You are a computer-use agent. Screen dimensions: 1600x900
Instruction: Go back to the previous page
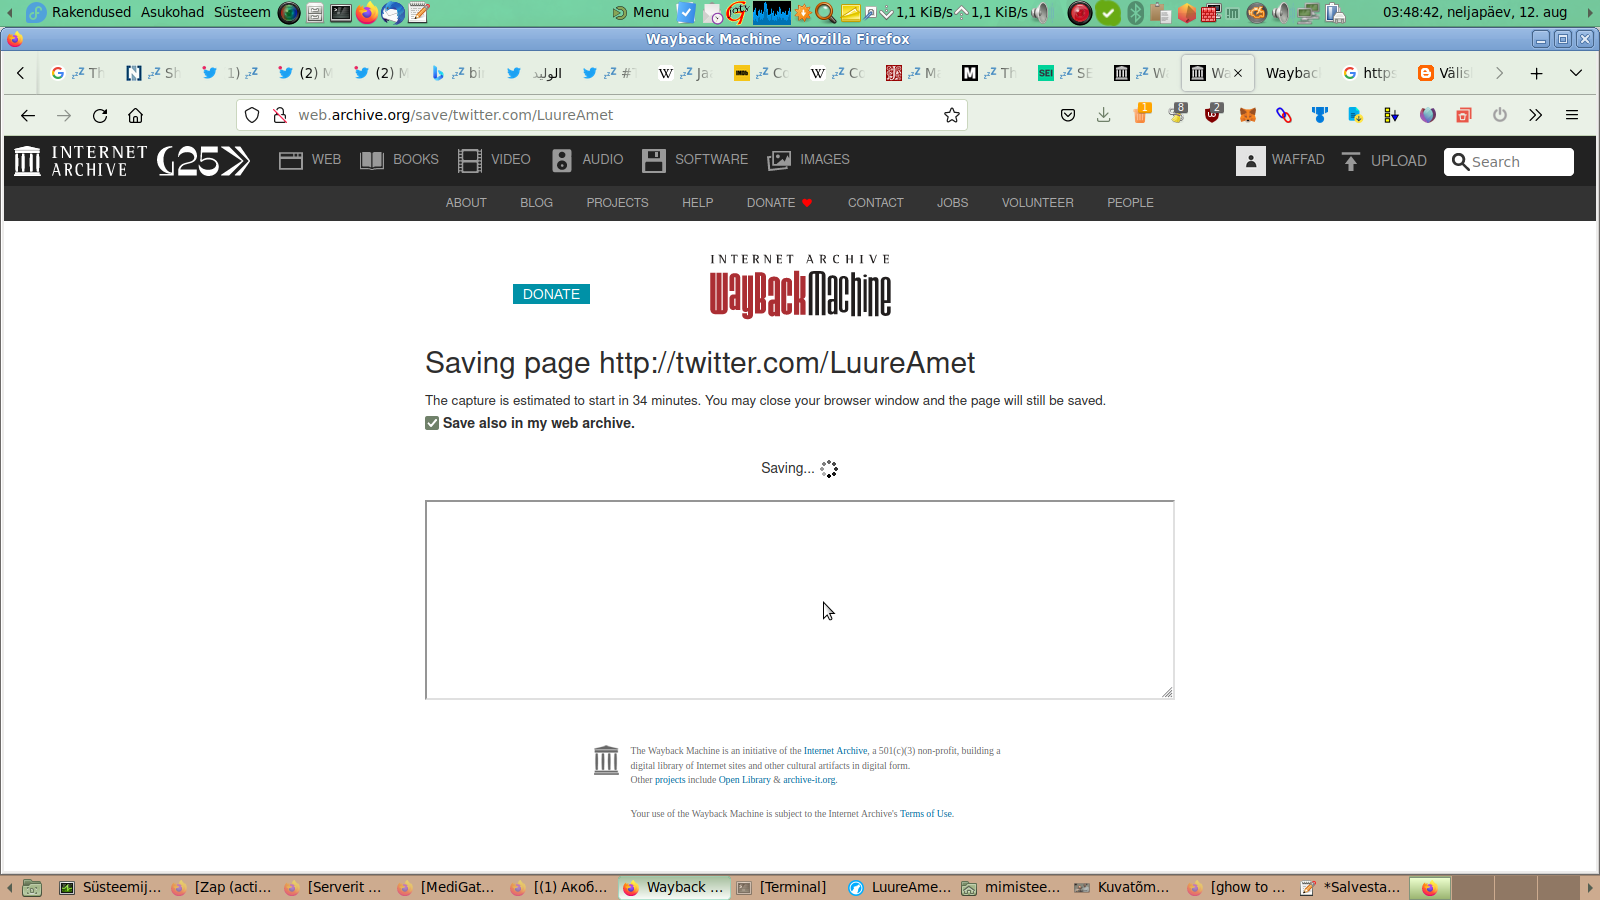pyautogui.click(x=28, y=115)
